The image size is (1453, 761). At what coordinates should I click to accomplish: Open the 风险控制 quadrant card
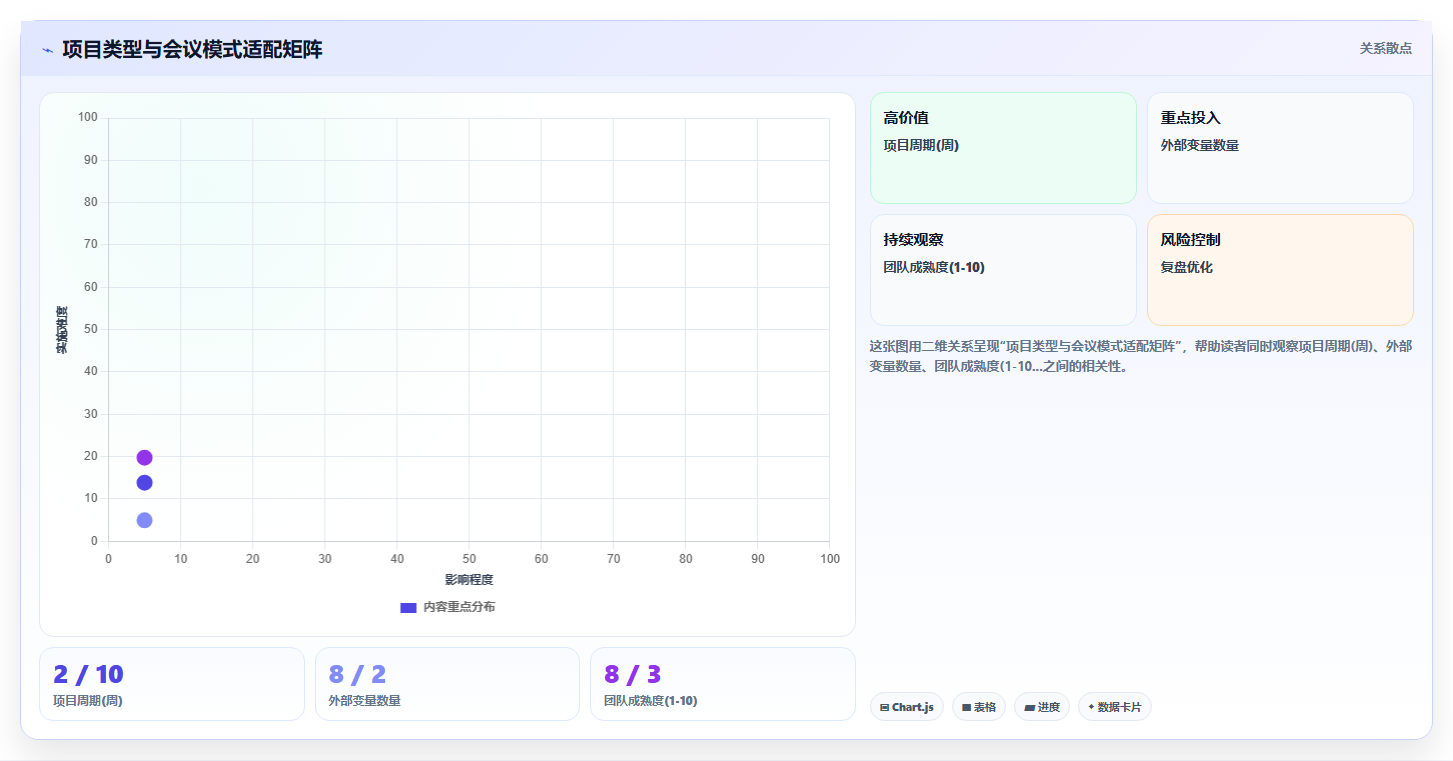(x=1280, y=270)
